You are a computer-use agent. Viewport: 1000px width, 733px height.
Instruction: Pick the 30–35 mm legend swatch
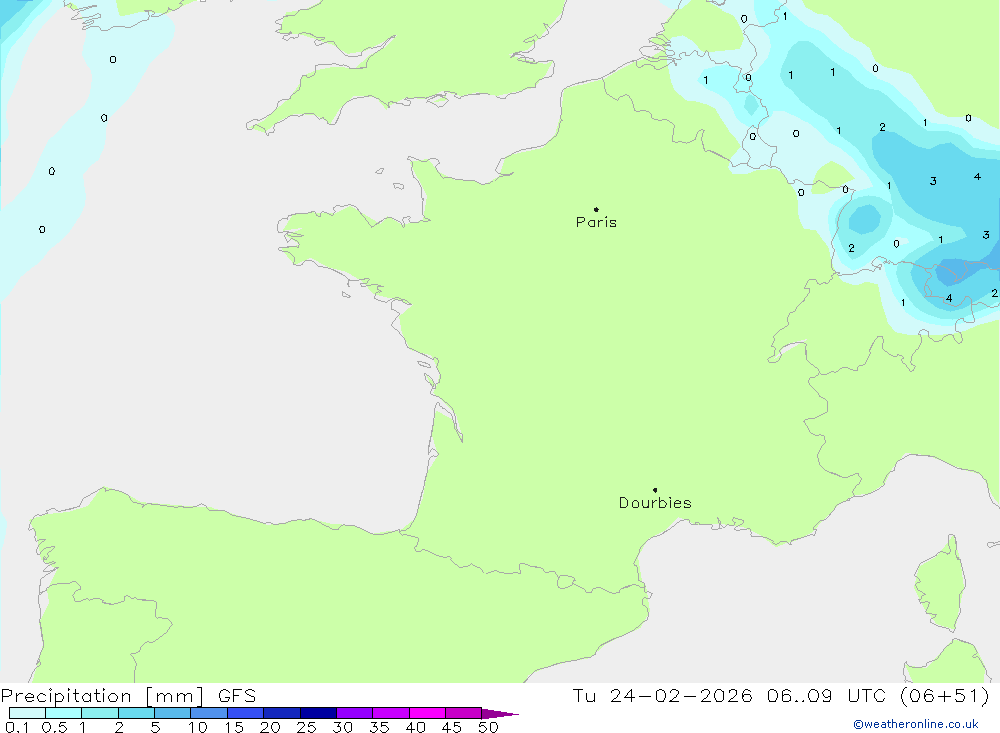355,713
